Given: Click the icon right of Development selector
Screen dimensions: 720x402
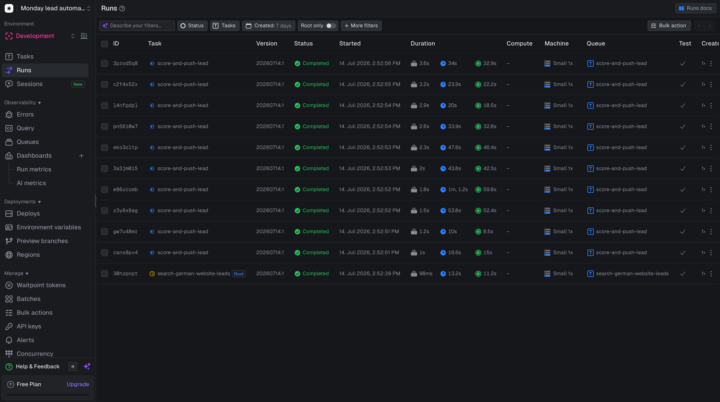Looking at the screenshot, I should pos(84,36).
